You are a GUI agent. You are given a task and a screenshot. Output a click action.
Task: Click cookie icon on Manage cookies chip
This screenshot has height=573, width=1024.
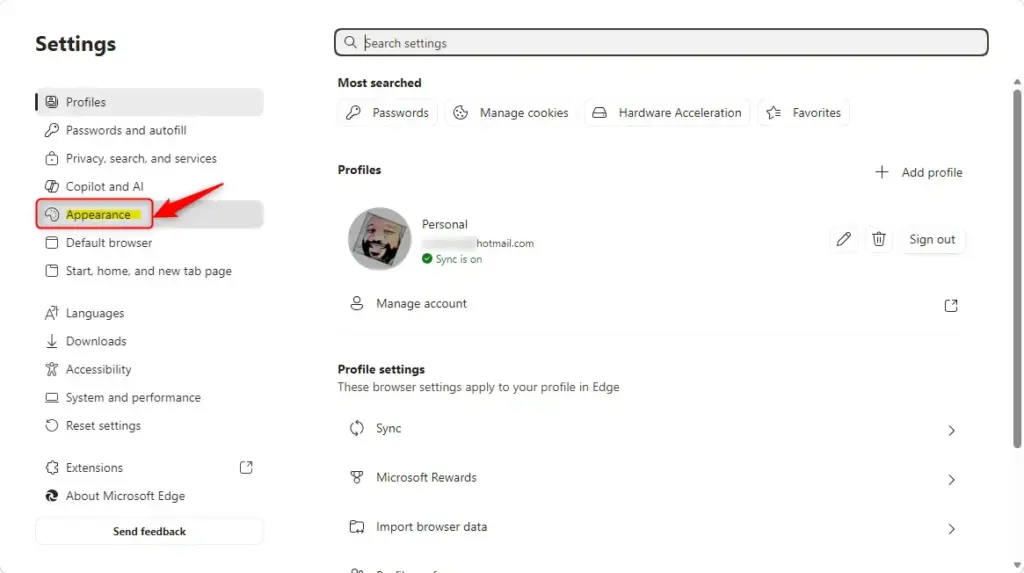[460, 112]
